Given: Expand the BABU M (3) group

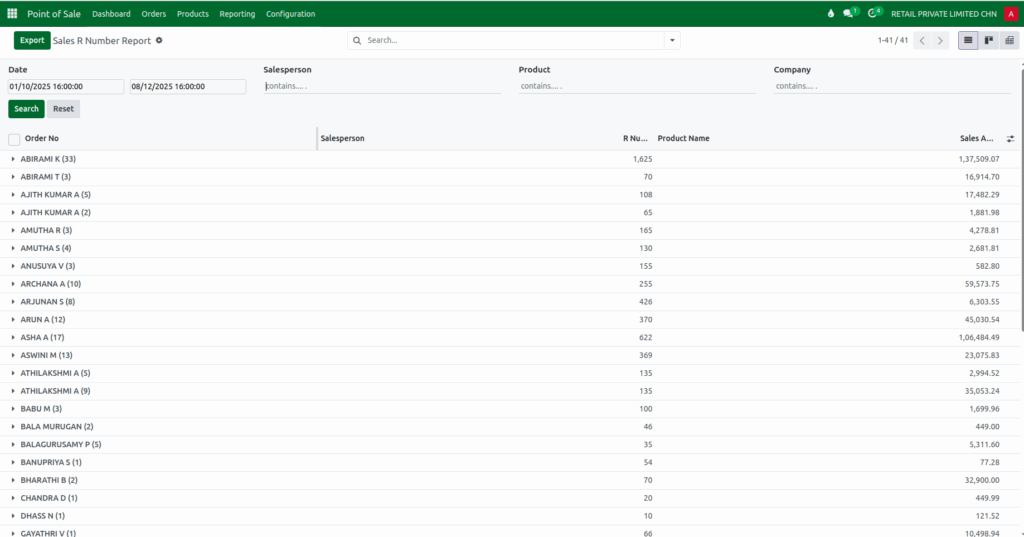Looking at the screenshot, I should tap(12, 409).
